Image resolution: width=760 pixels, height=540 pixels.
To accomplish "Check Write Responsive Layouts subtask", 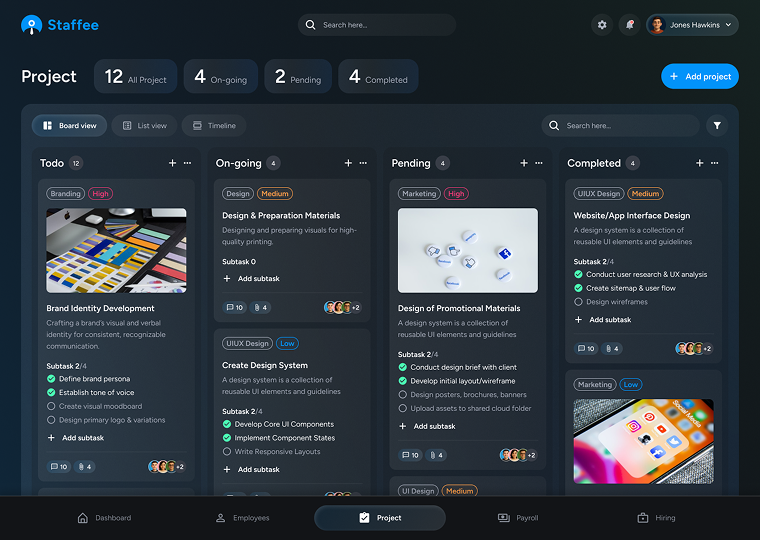I will (226, 451).
